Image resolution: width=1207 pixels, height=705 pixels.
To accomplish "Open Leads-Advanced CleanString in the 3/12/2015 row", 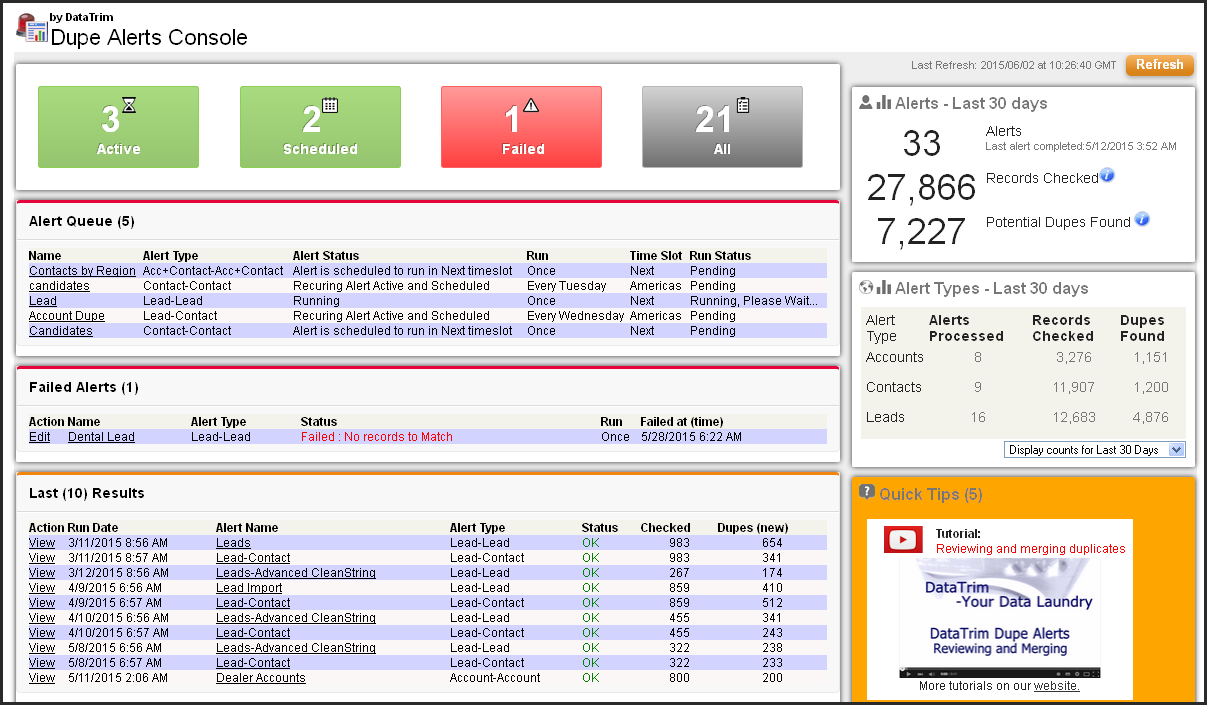I will [296, 573].
